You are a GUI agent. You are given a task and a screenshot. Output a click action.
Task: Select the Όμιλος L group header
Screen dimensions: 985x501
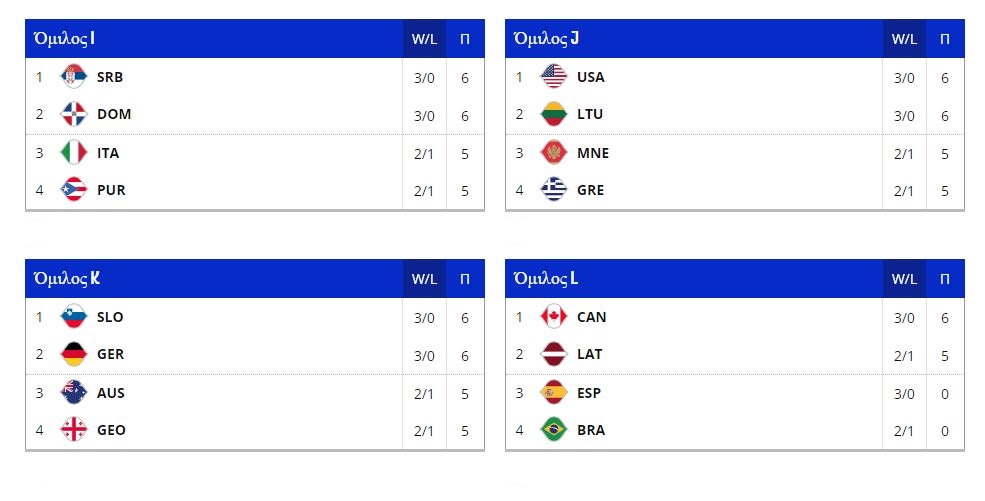(x=546, y=279)
